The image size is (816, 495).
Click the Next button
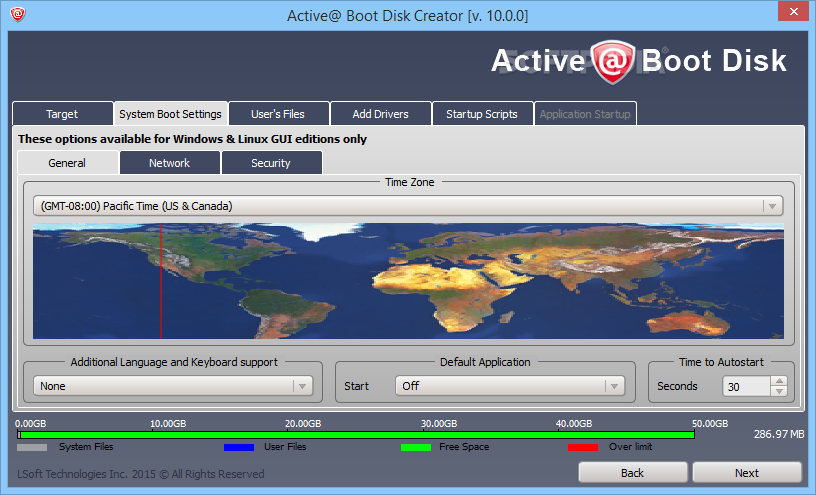[x=747, y=473]
